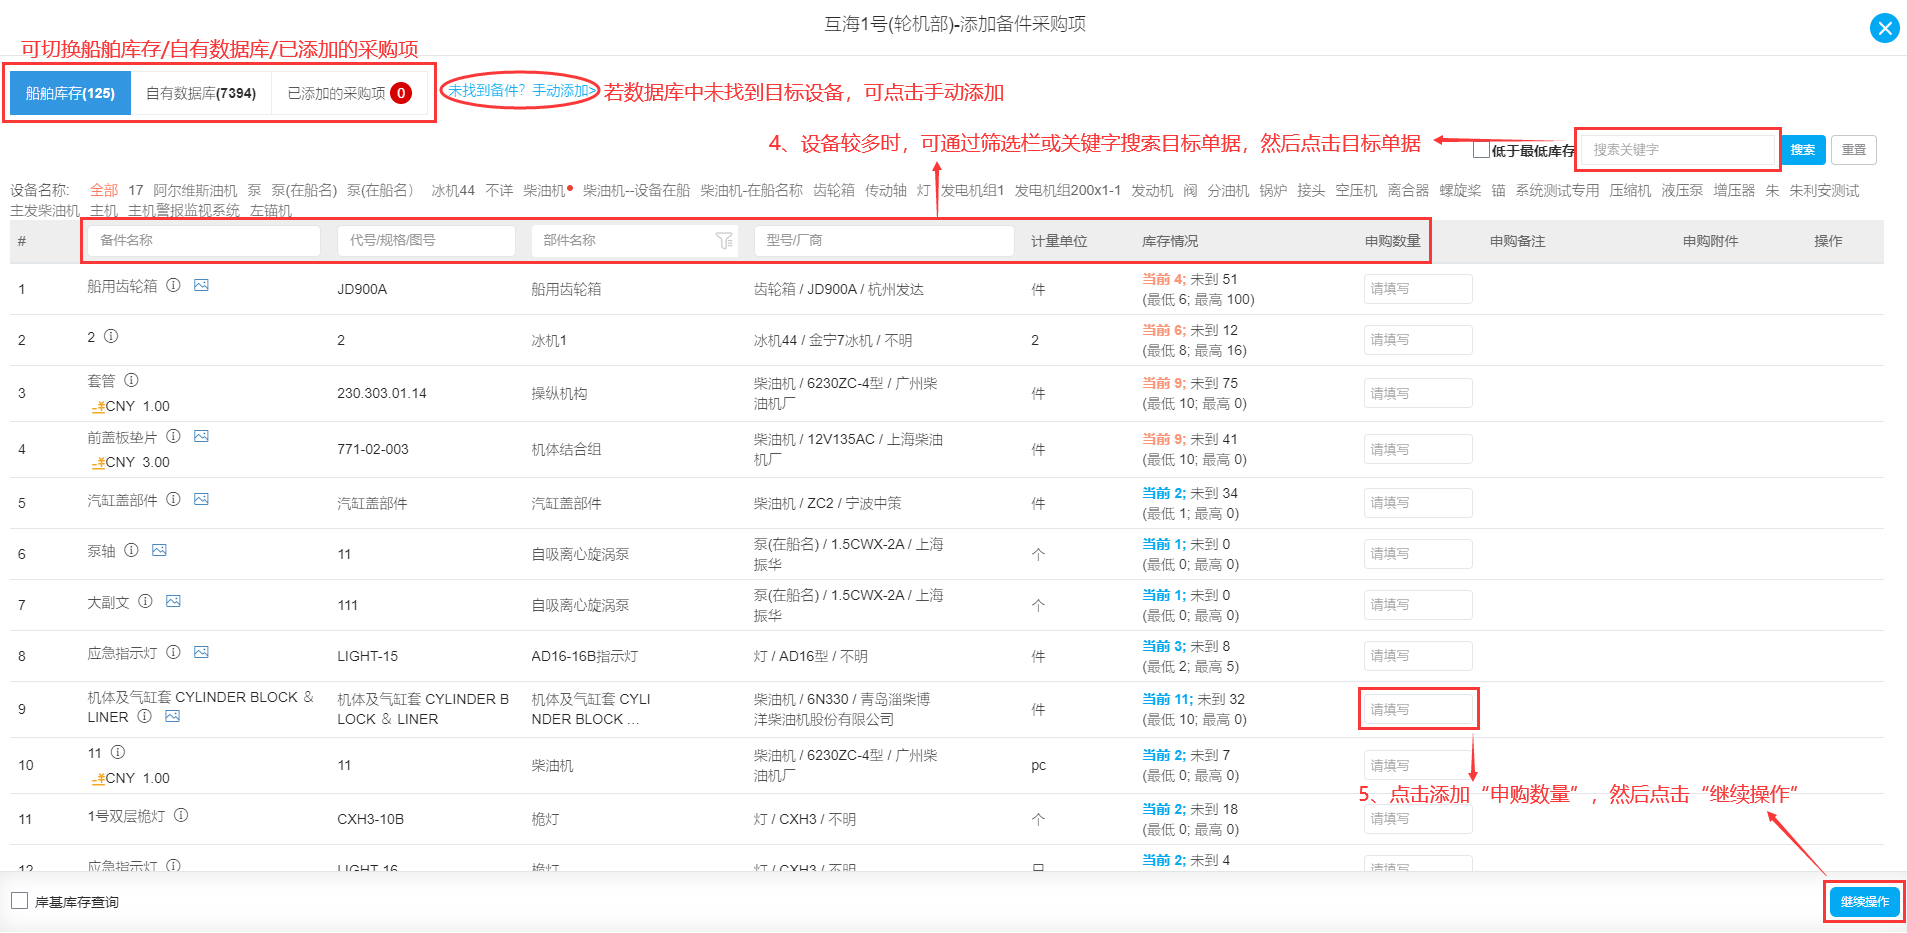Focus the 搜索关键字 input

coord(1677,150)
